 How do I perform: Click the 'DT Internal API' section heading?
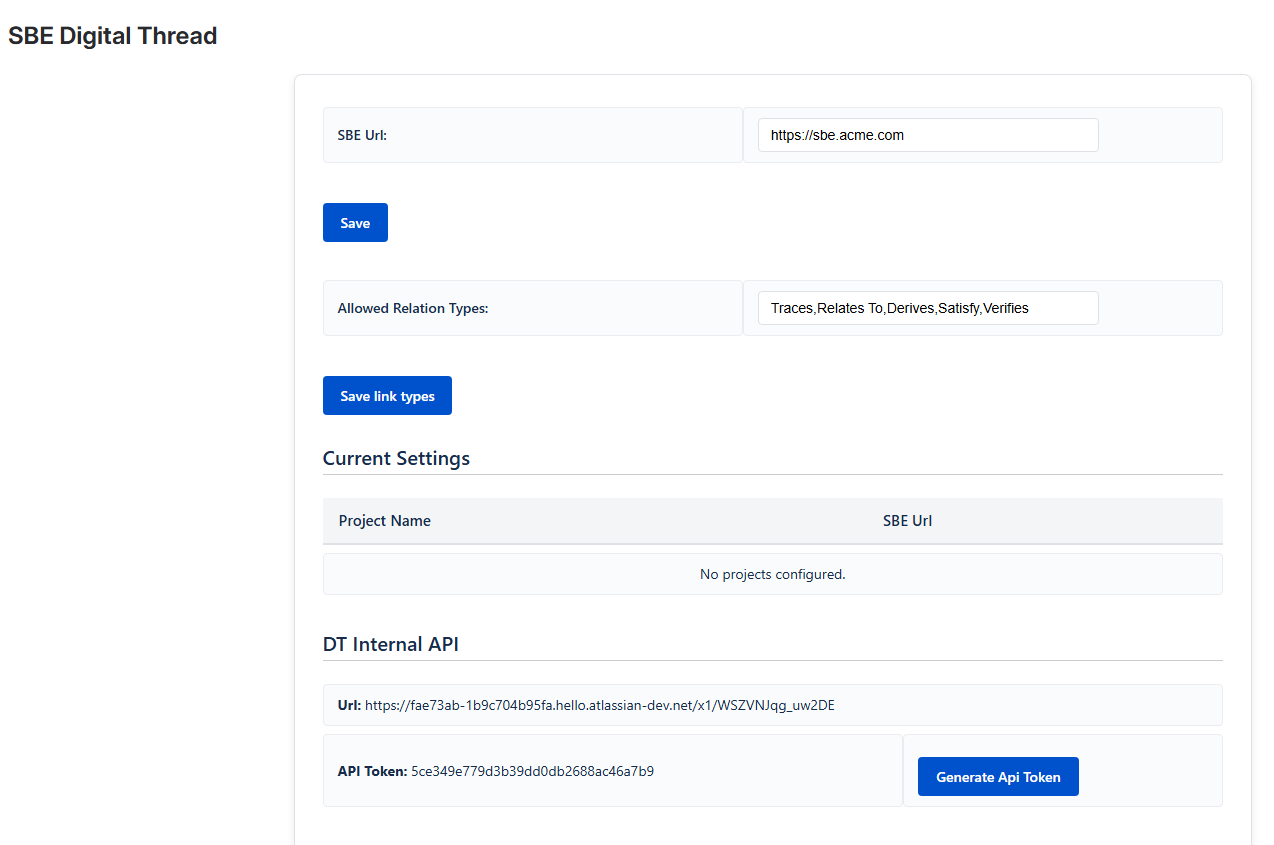[x=391, y=645]
